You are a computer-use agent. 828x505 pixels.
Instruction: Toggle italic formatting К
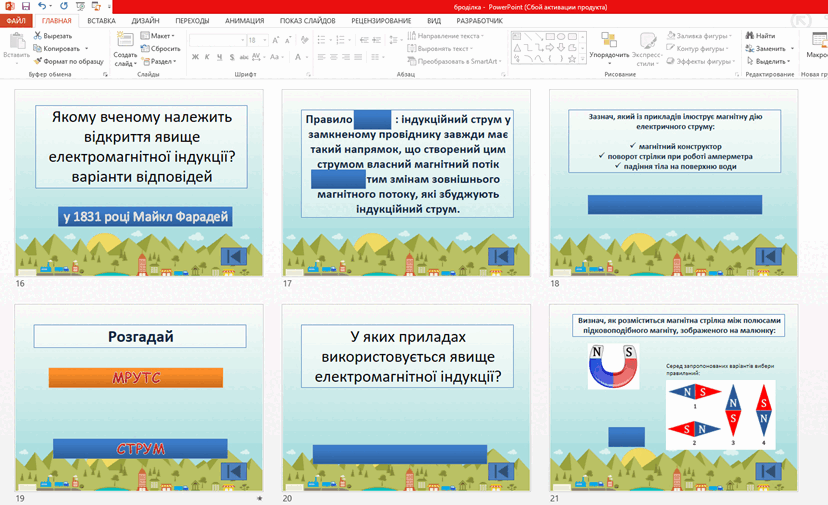(207, 57)
